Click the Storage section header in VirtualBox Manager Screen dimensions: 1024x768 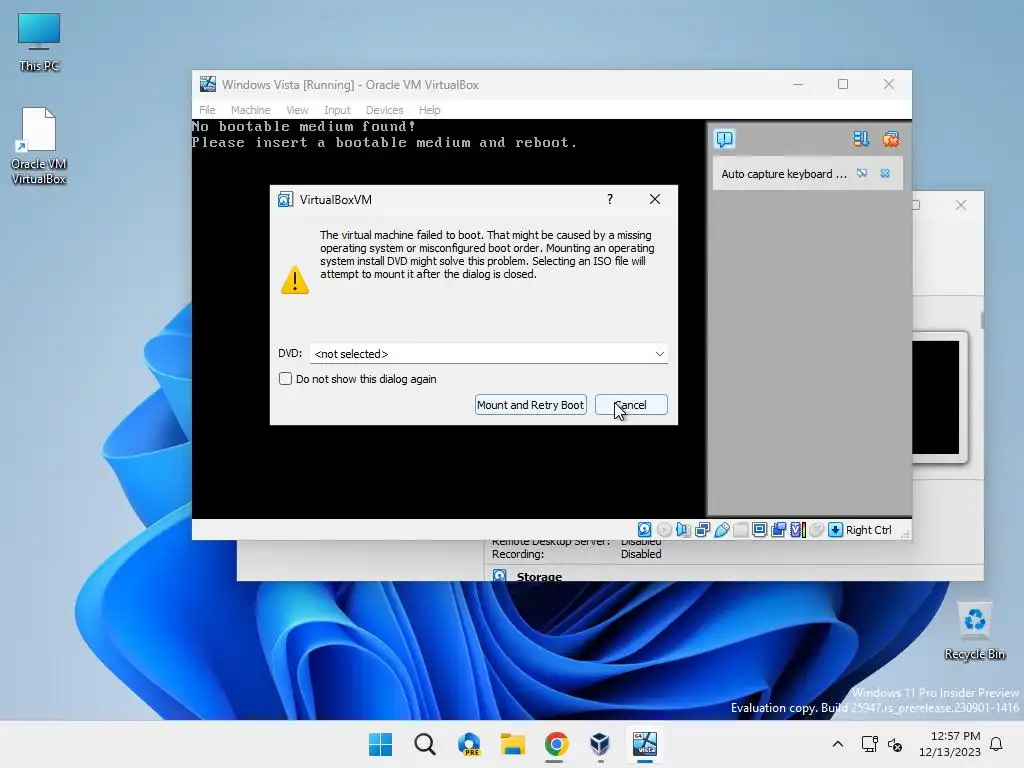click(539, 577)
